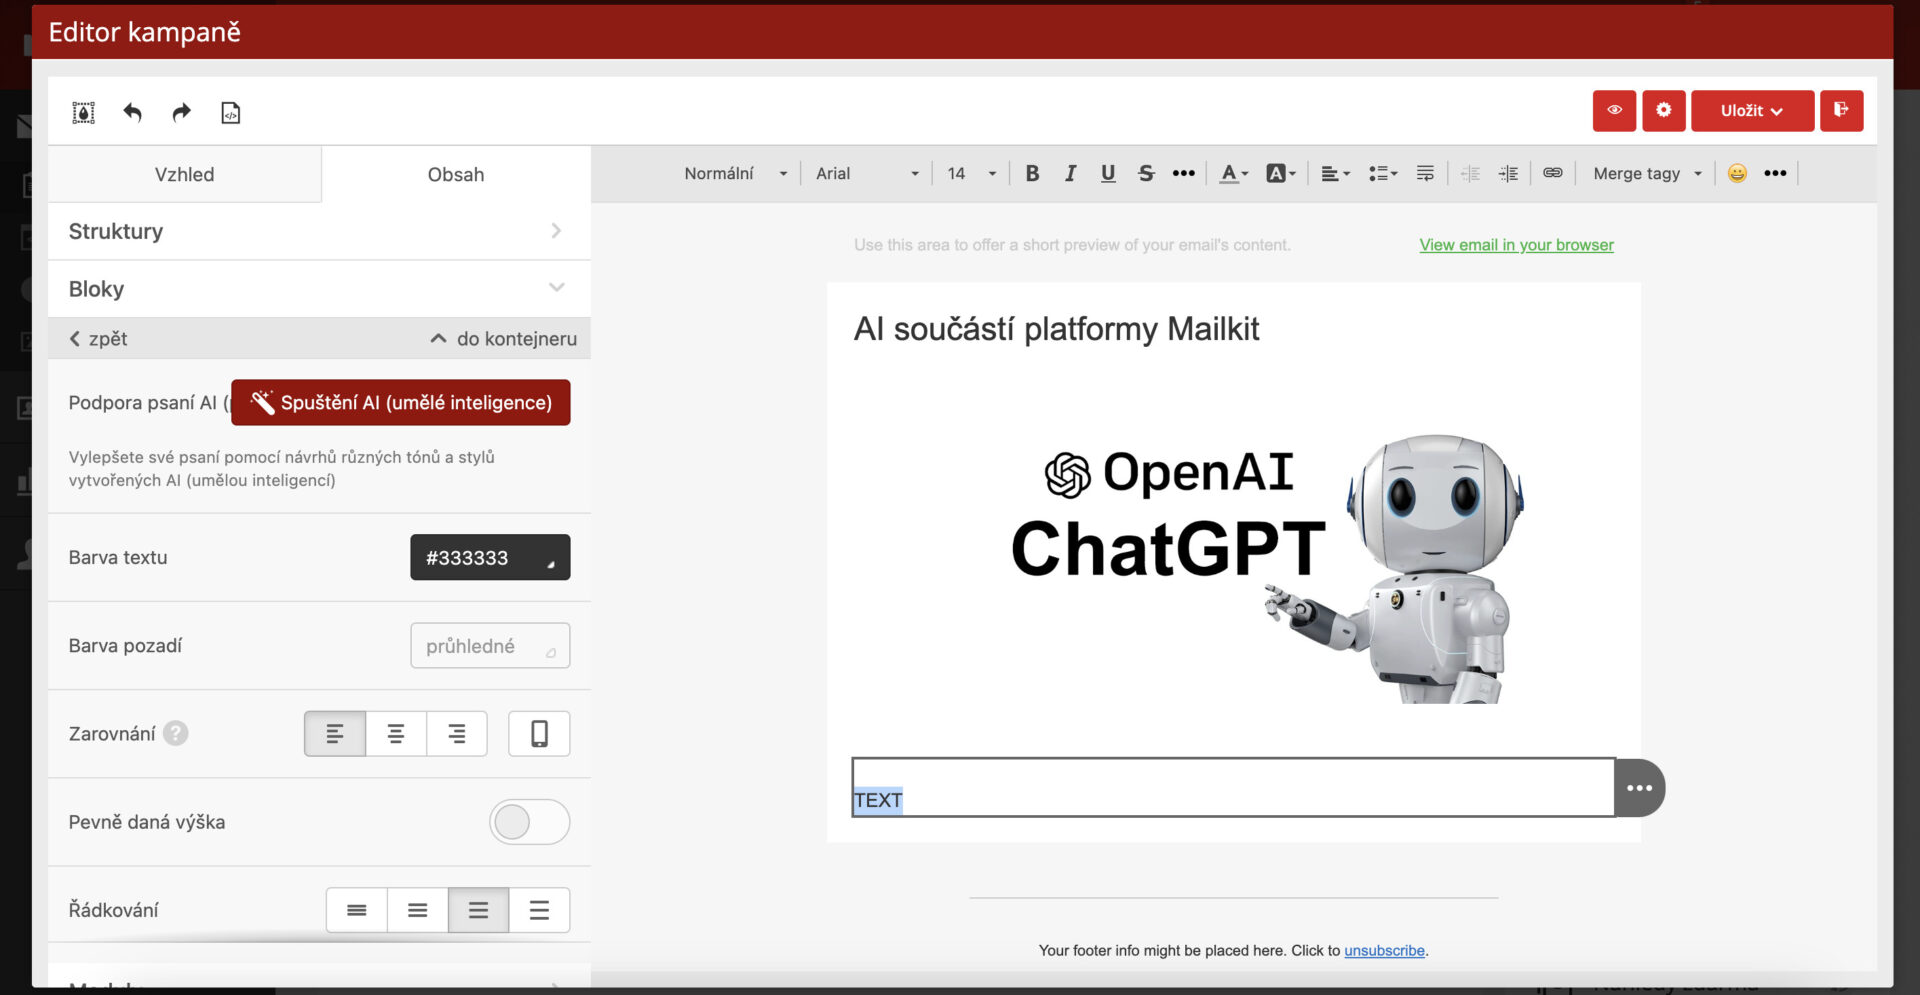
Task: Toggle underline formatting
Action: (1108, 174)
